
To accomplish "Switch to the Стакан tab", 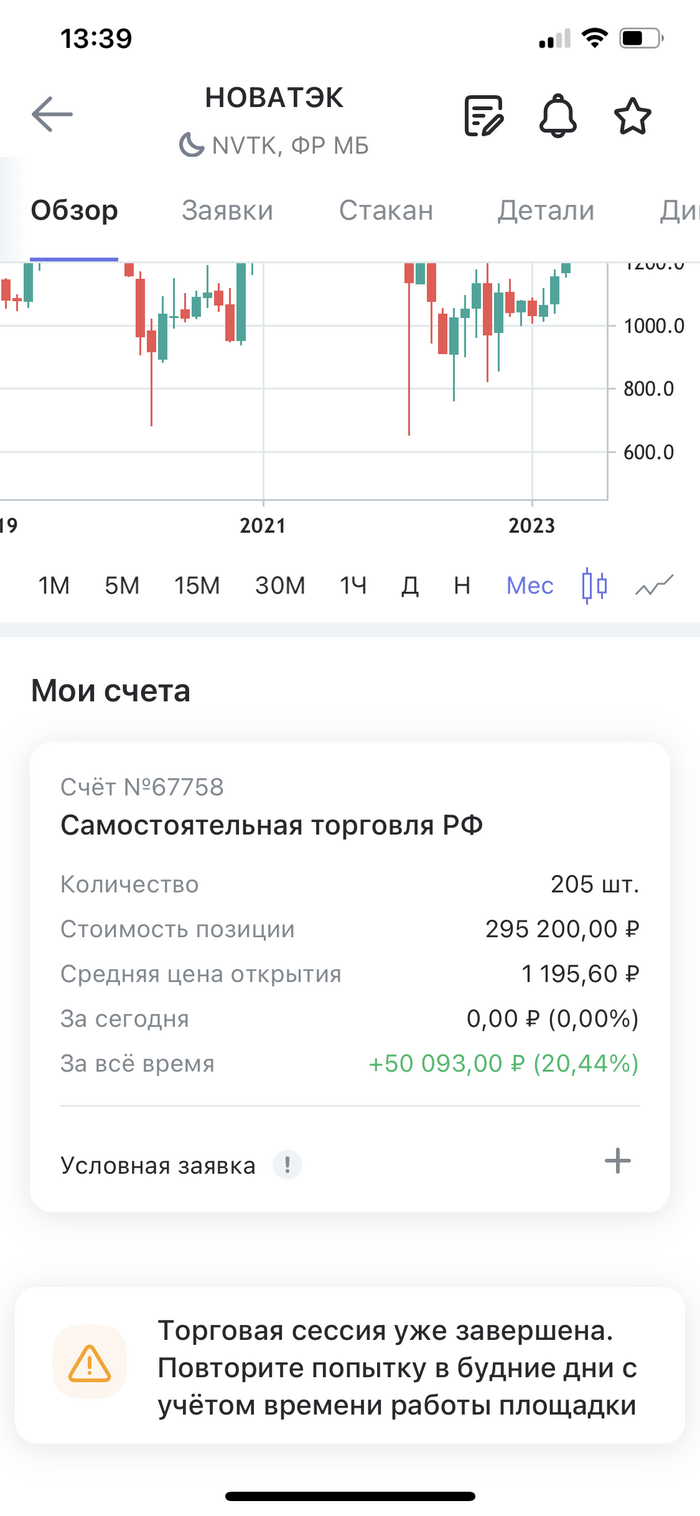I will 386,211.
